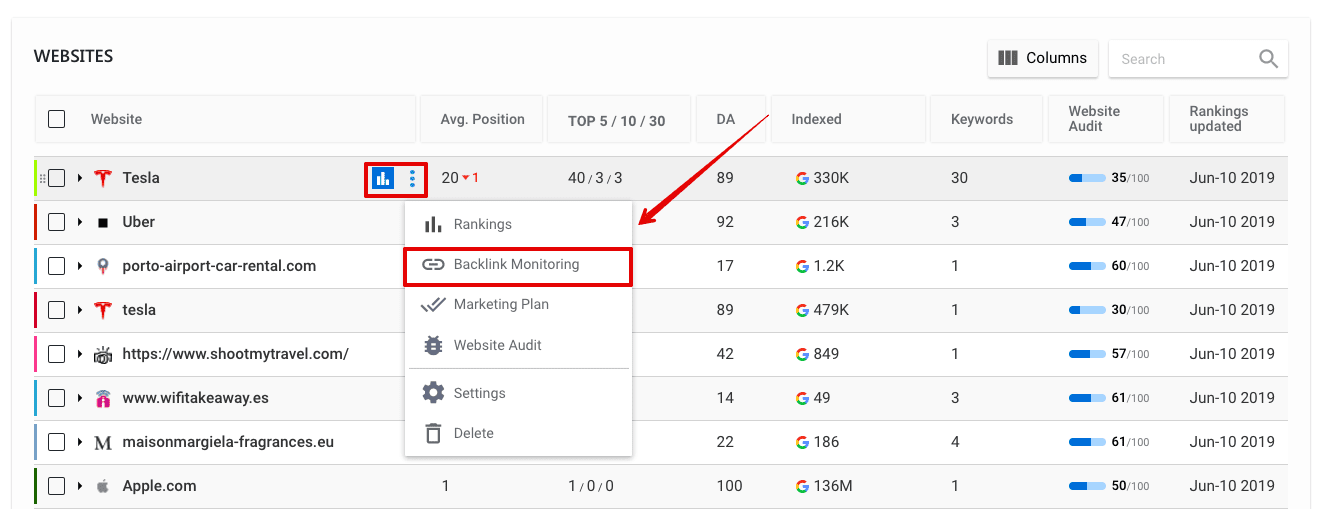
Task: Click Uber's 47/100 audit progress bar
Action: [1087, 222]
